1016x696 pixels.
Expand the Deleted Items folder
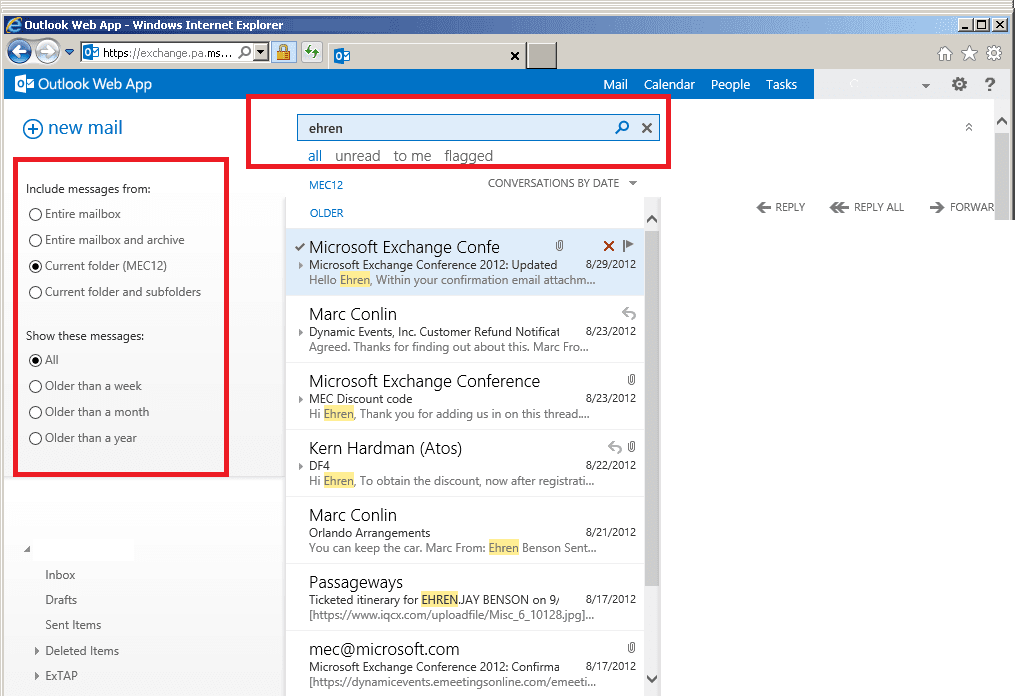coord(37,651)
